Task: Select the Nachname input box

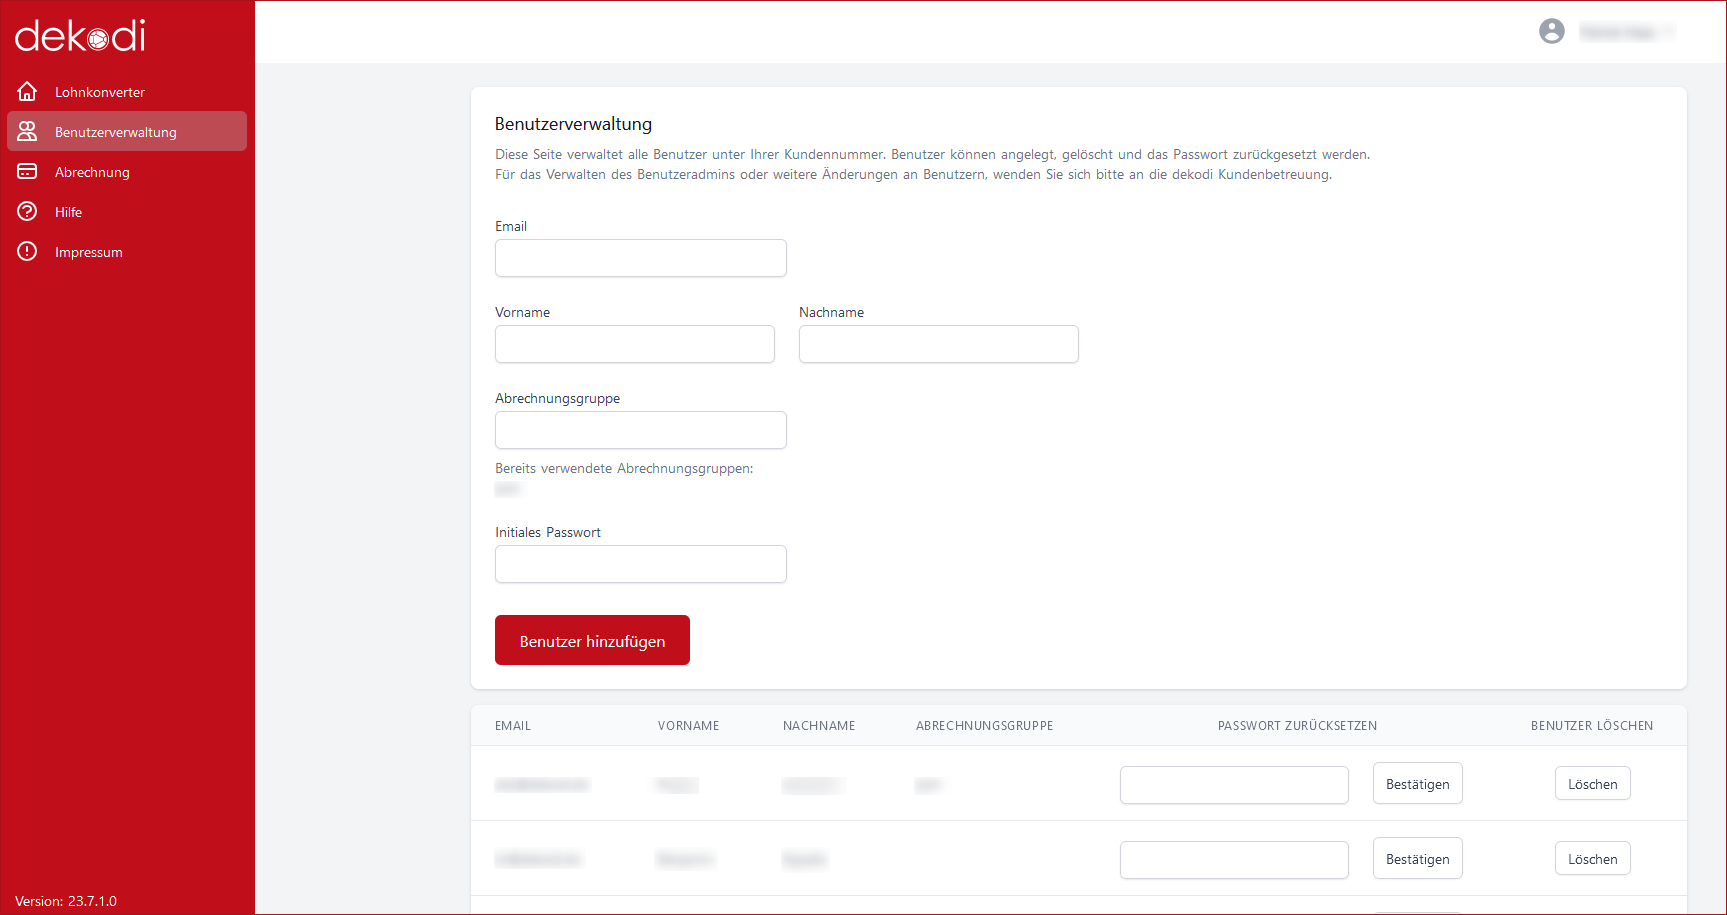Action: pyautogui.click(x=938, y=344)
